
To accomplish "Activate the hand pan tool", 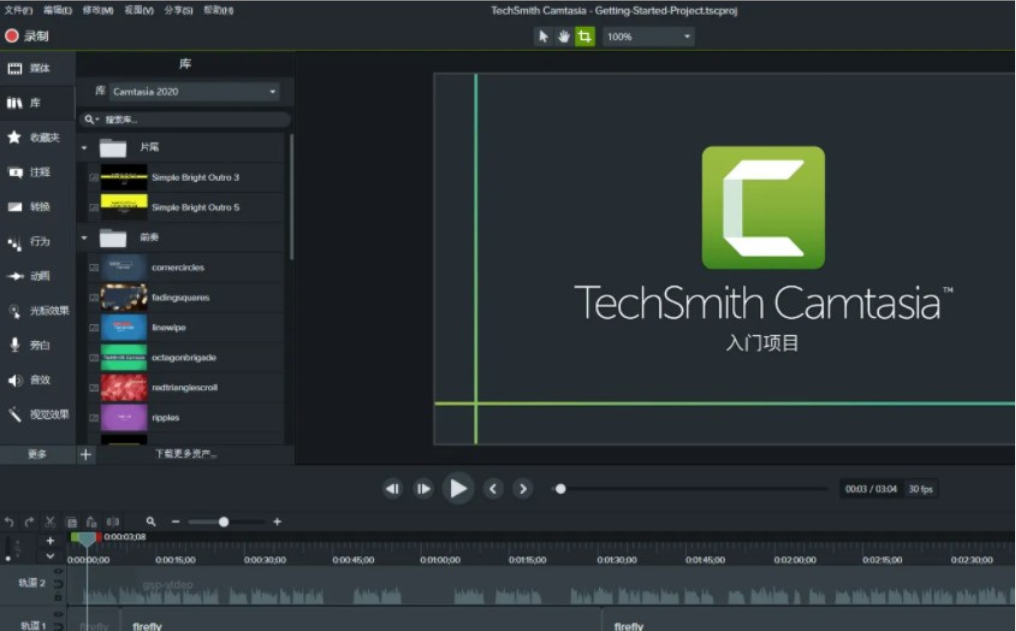I will pyautogui.click(x=564, y=36).
